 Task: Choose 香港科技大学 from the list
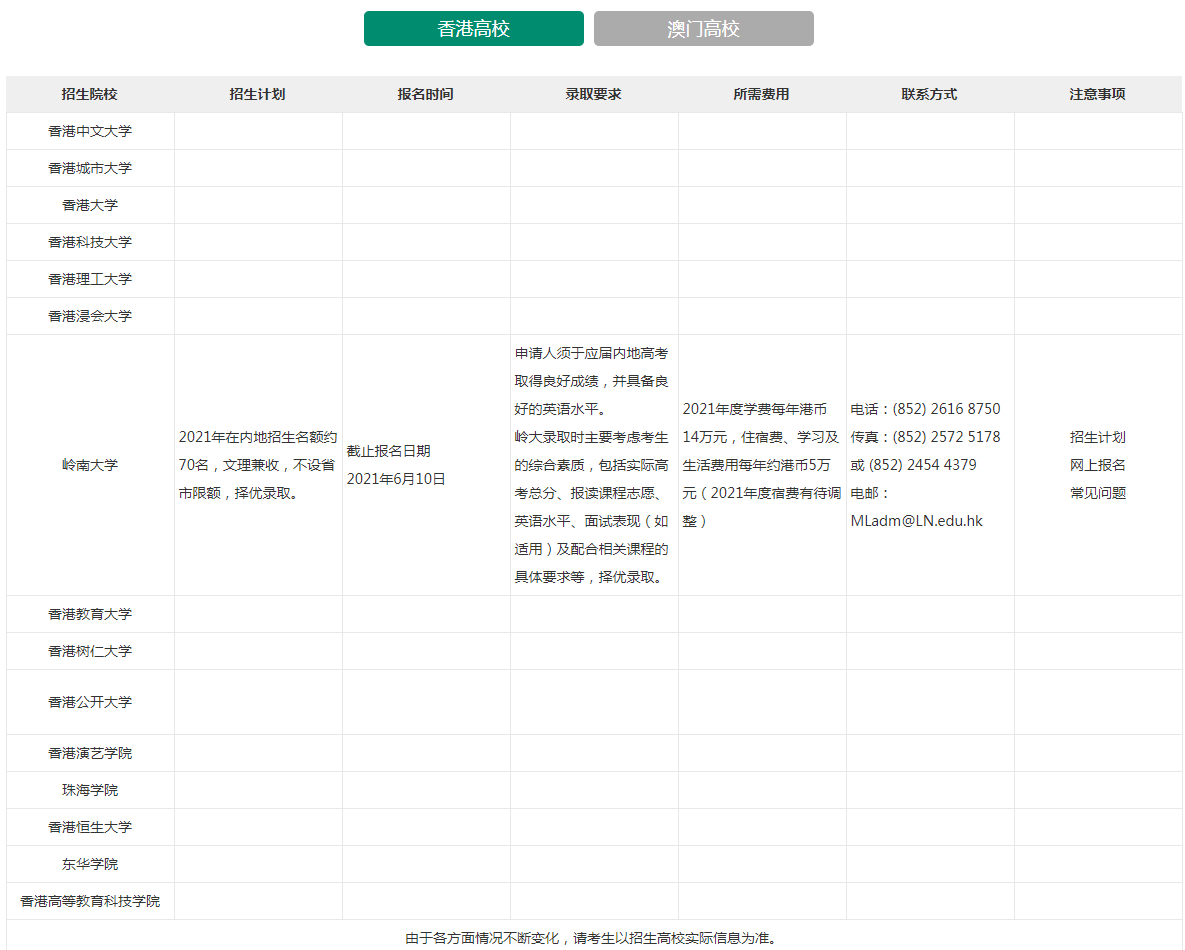click(x=90, y=243)
